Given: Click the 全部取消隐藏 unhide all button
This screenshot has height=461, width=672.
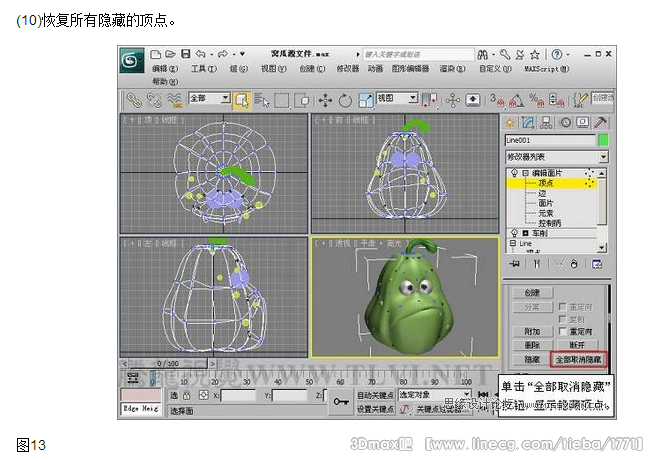Looking at the screenshot, I should (x=579, y=360).
